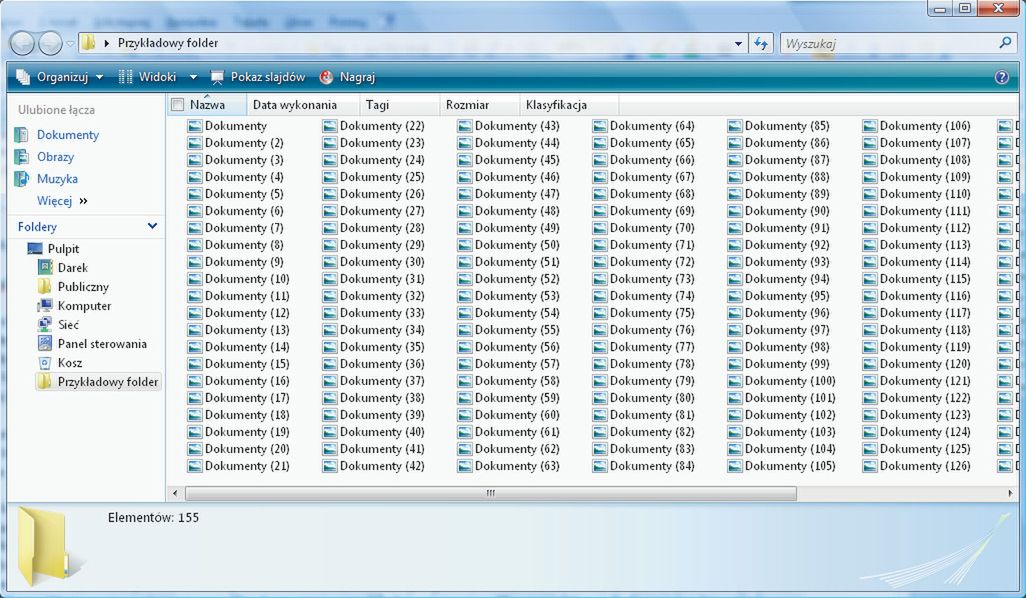Screen dimensions: 1026x598
Task: Click the Sieć network icon
Action: click(x=44, y=325)
